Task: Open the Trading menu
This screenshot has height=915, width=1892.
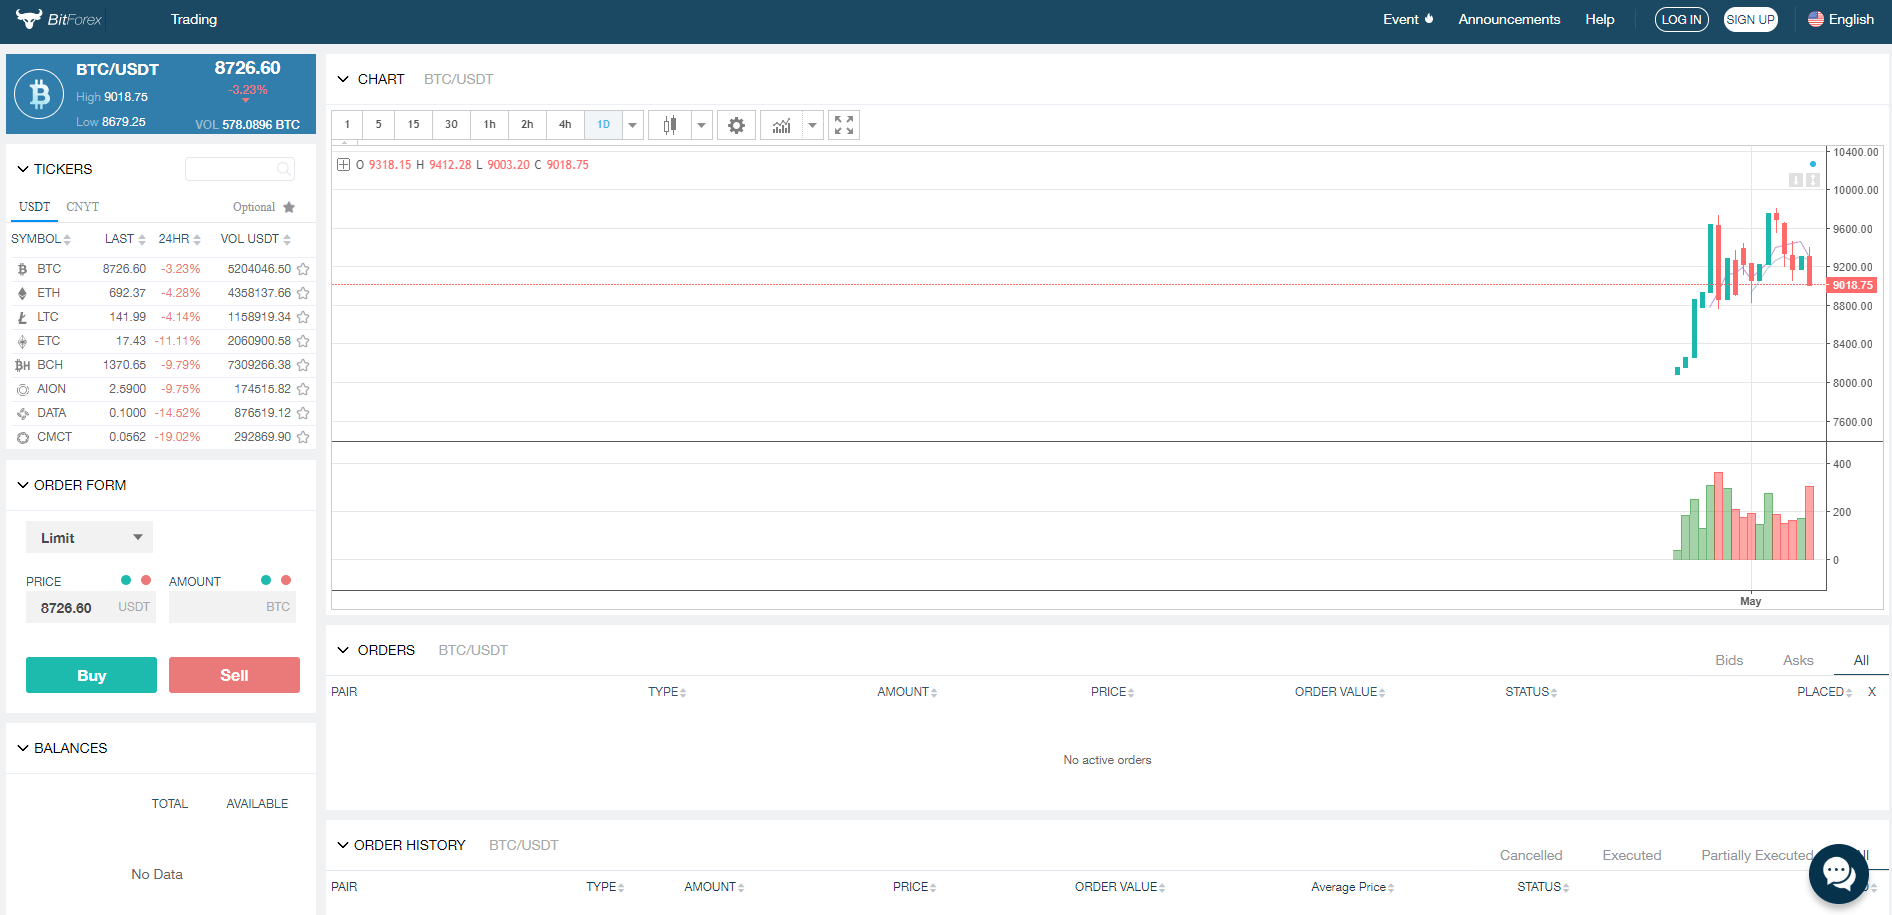Action: tap(194, 19)
